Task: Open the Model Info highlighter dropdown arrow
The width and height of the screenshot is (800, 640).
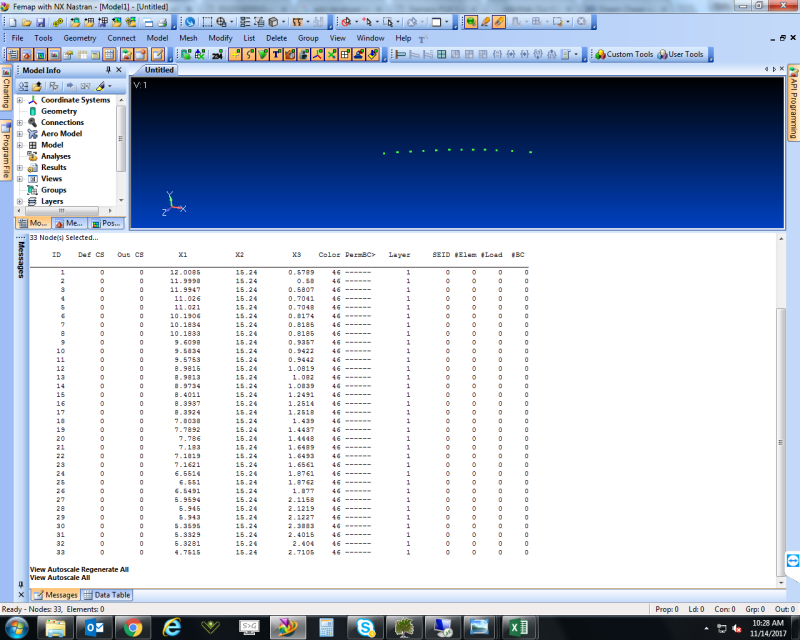Action: [110, 86]
